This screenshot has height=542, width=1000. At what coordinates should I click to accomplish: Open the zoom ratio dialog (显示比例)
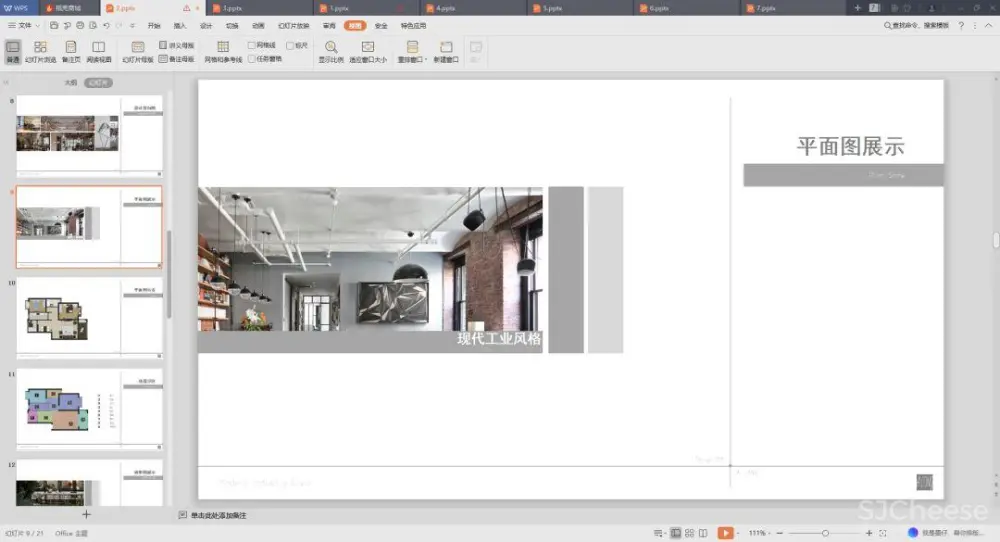tap(331, 51)
